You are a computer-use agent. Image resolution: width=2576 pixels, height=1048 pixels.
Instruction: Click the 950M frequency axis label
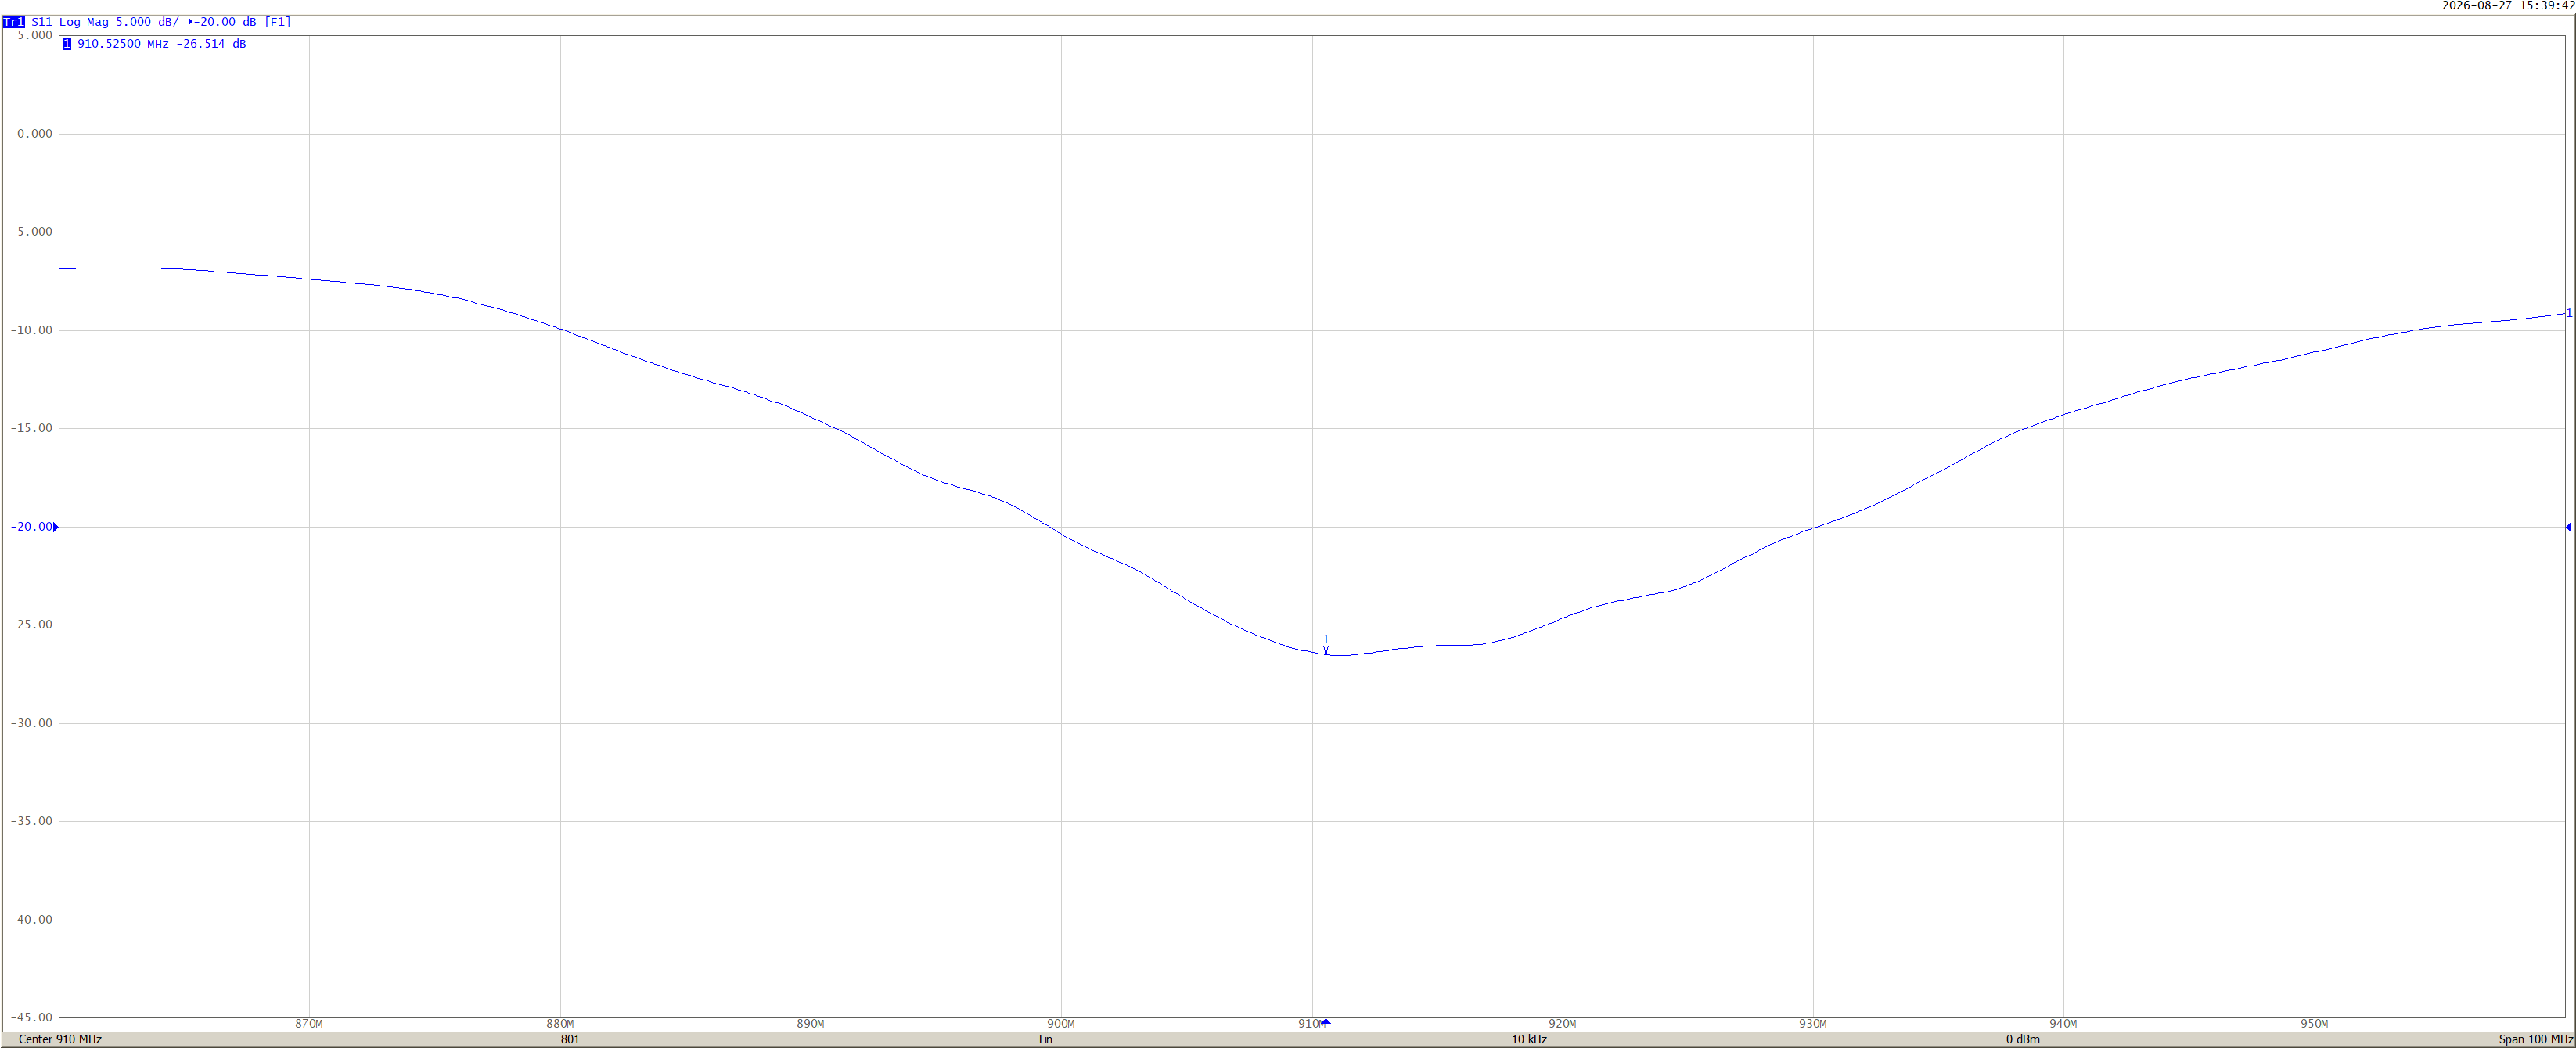click(x=2314, y=1024)
